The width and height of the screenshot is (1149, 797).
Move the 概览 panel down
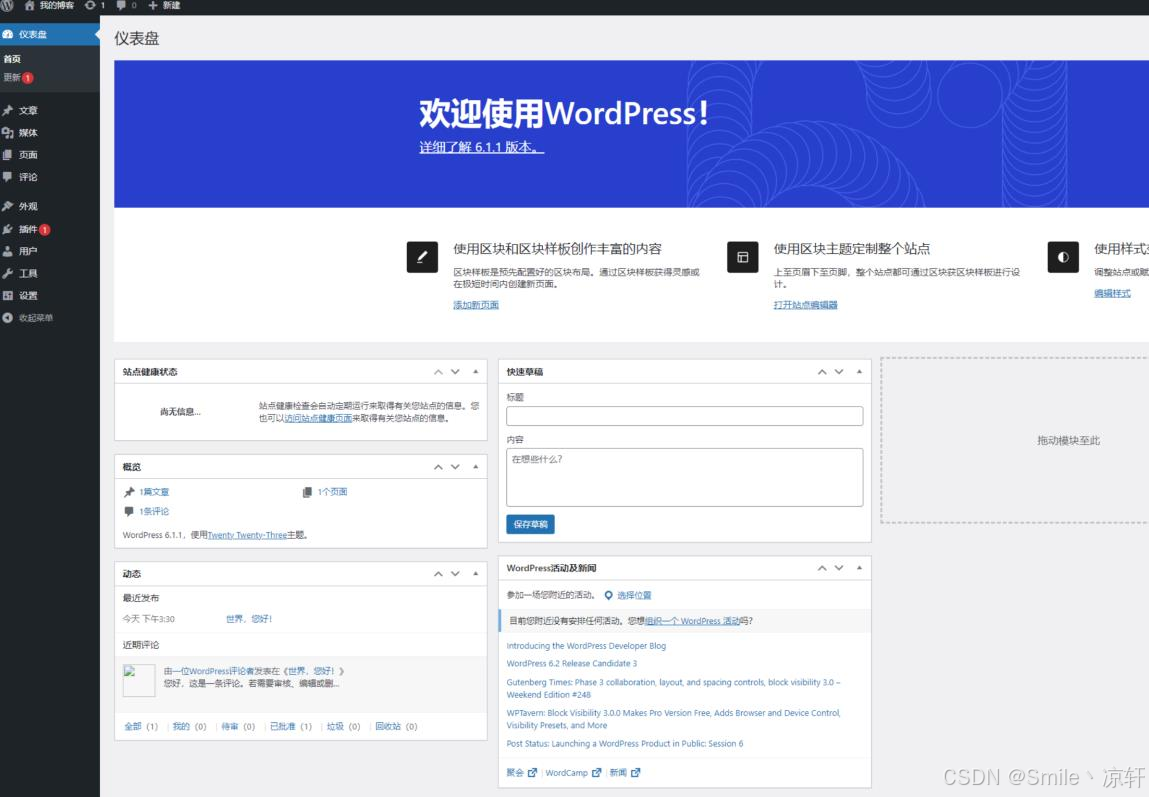pos(455,467)
